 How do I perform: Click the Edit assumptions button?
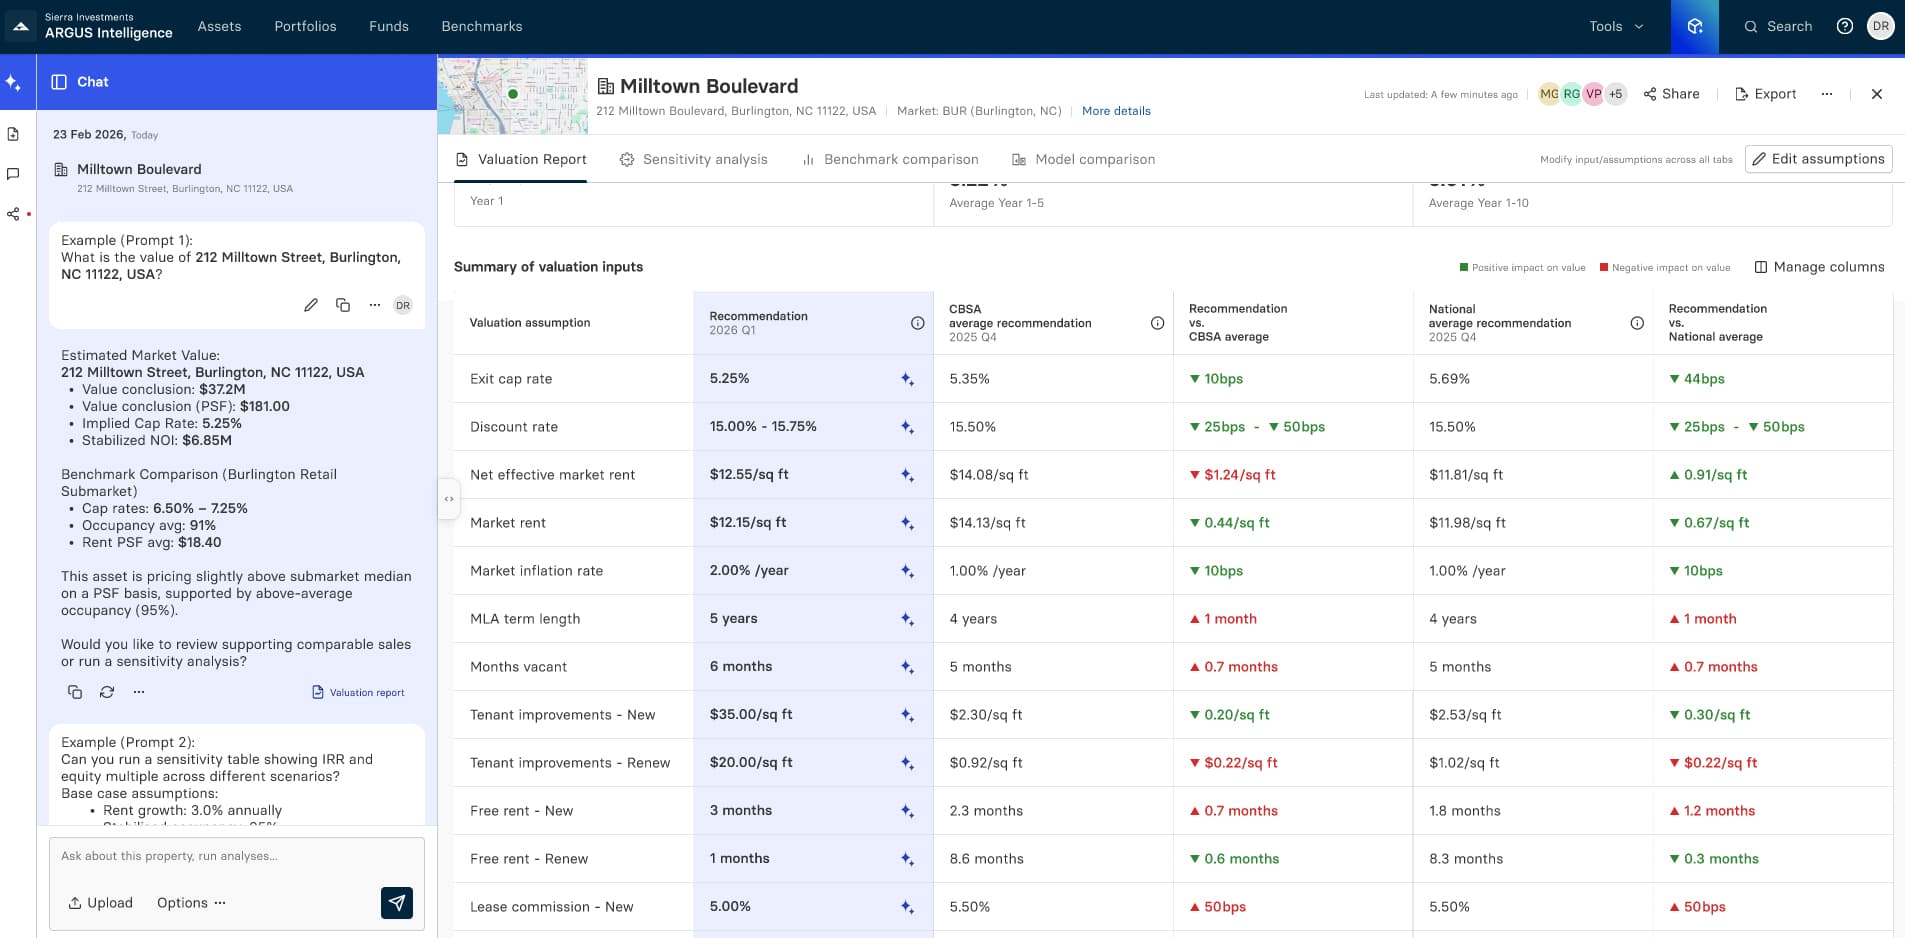click(1818, 159)
